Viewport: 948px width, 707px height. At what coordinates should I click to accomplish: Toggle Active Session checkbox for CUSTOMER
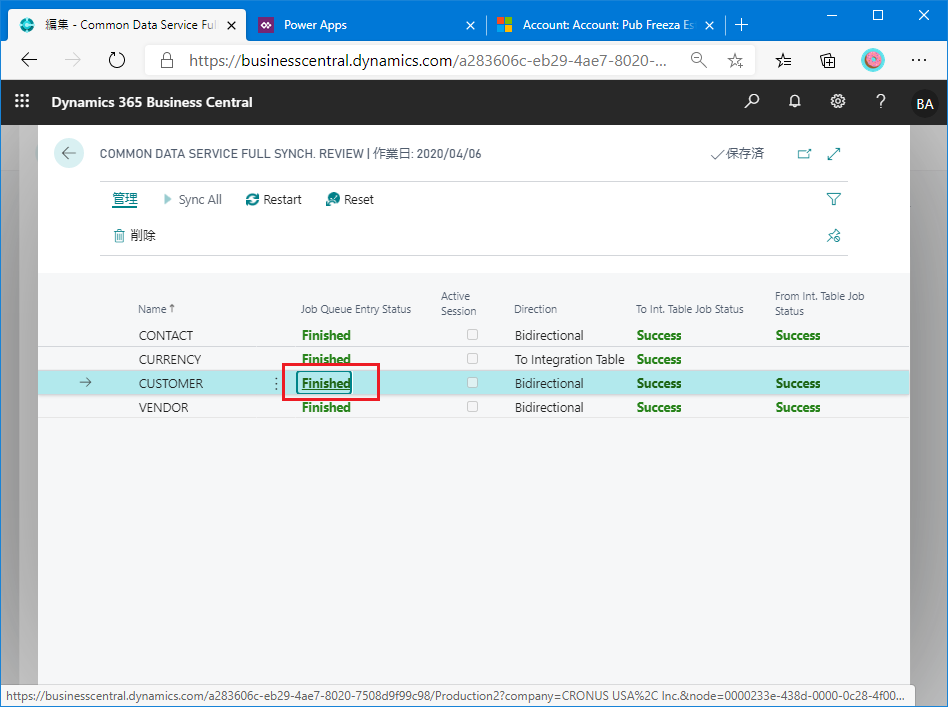(x=472, y=382)
